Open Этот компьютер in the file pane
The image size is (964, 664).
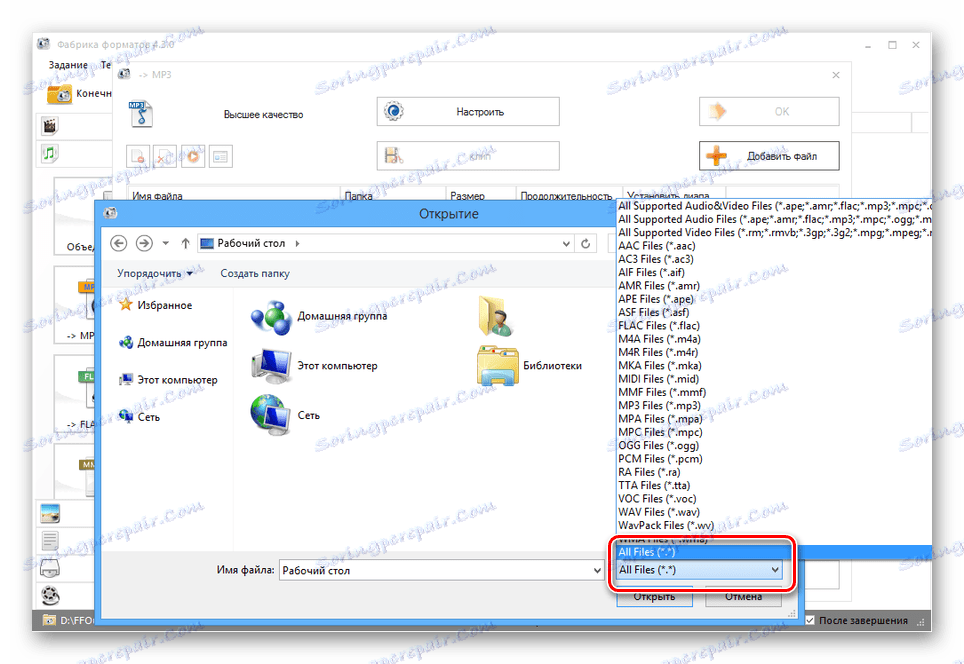tap(314, 366)
